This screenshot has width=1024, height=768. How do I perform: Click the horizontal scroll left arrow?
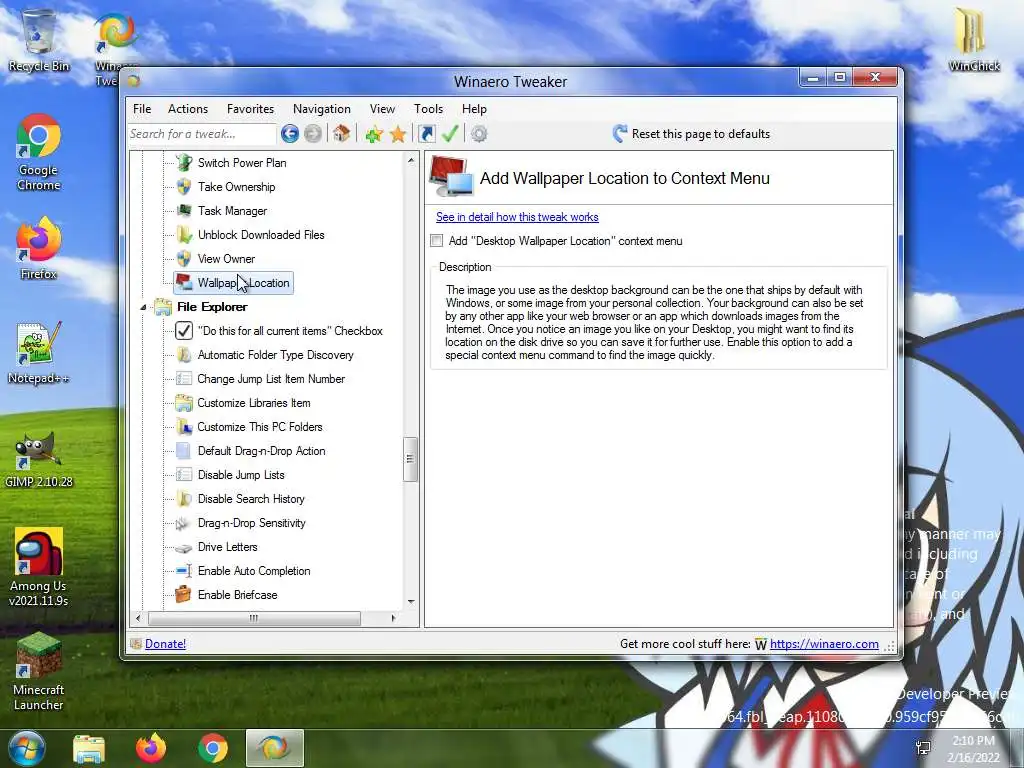pyautogui.click(x=138, y=618)
